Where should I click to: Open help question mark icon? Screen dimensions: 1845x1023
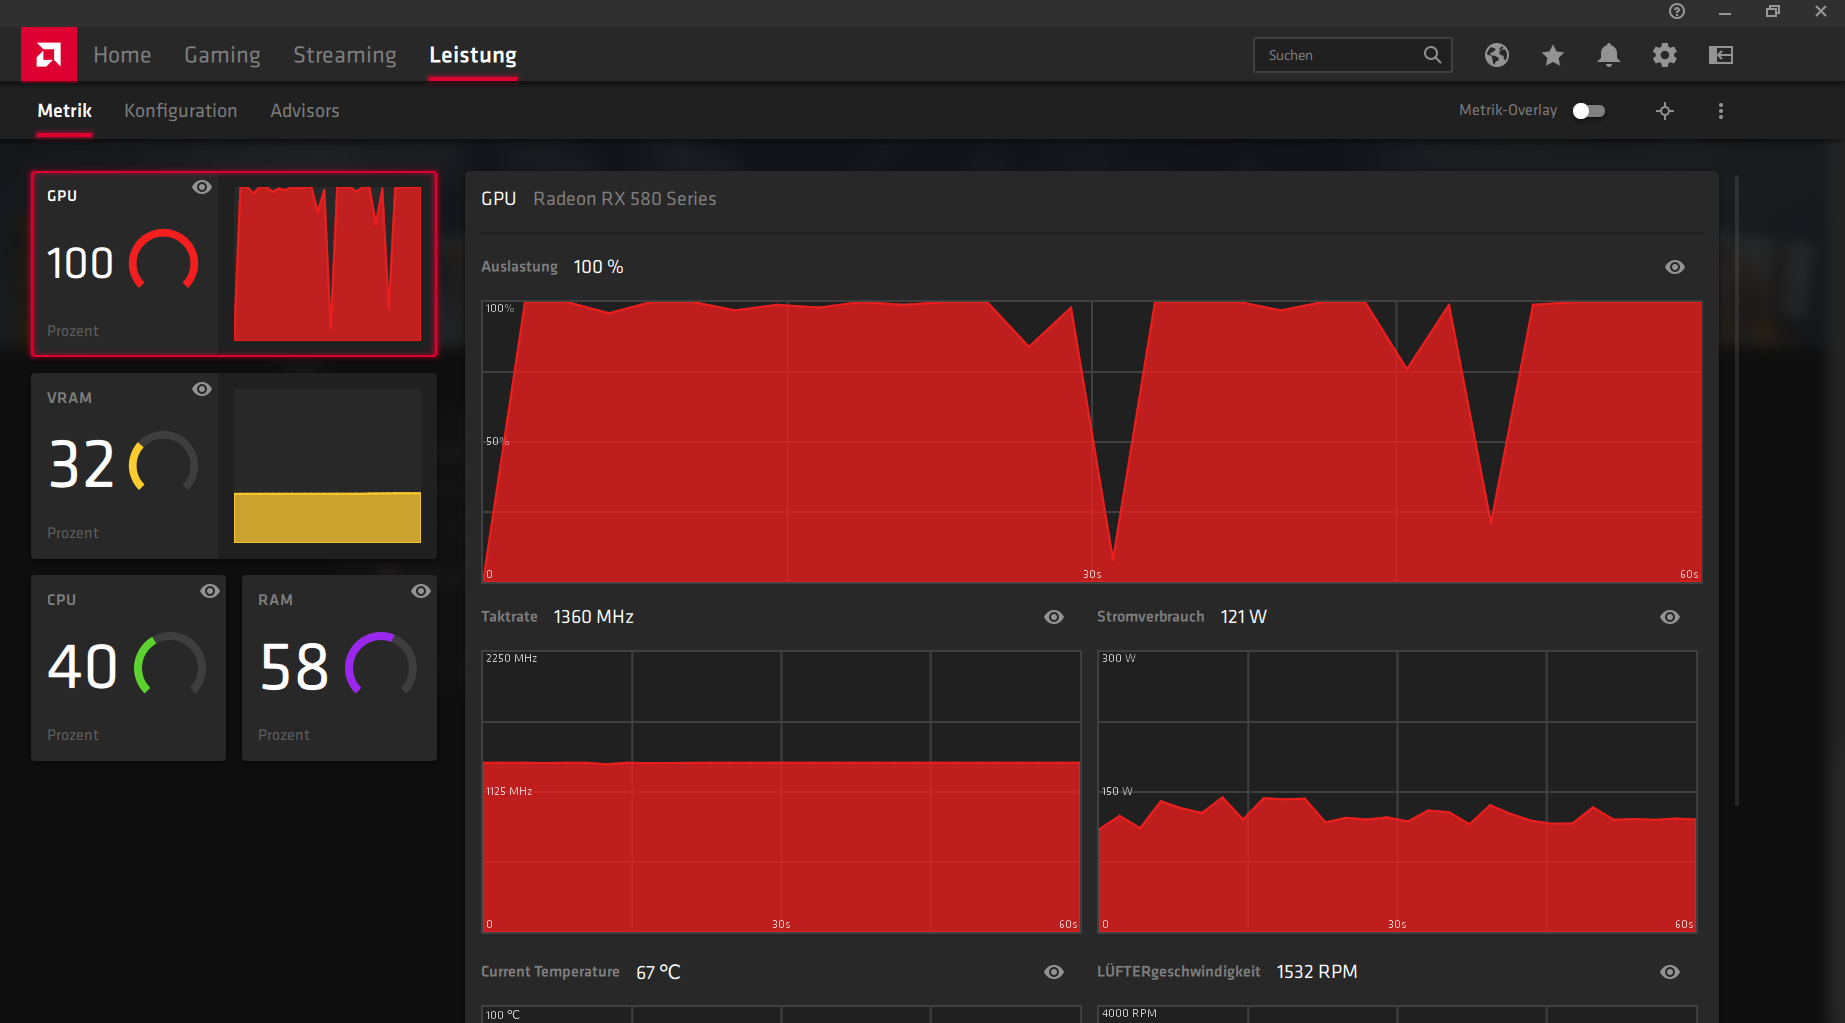pos(1677,11)
